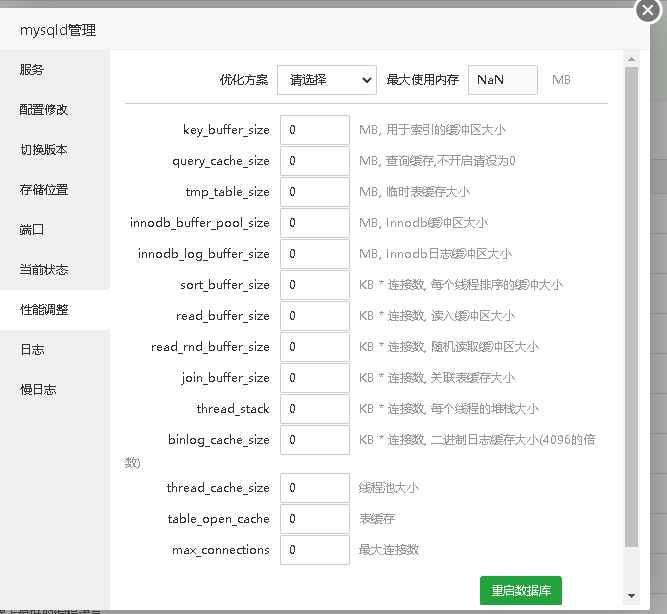Image resolution: width=667 pixels, height=614 pixels.
Task: Click the sort_buffer_size input field
Action: 315,285
